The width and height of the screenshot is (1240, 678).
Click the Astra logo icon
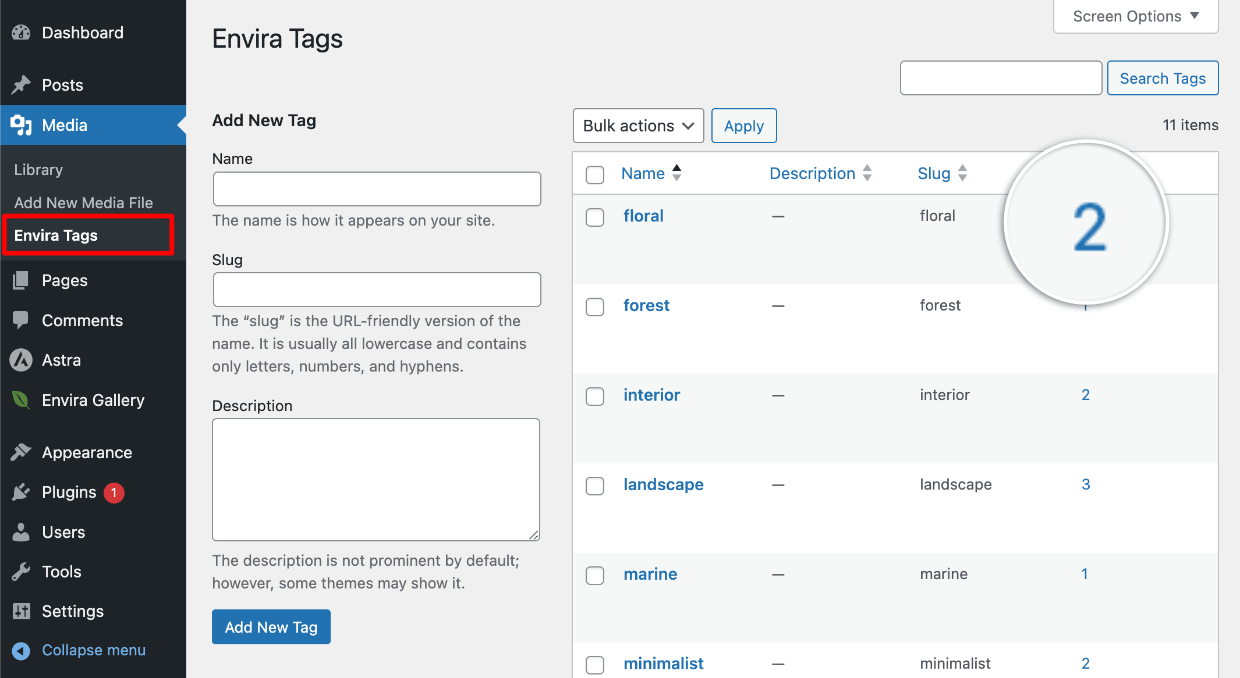click(x=21, y=360)
